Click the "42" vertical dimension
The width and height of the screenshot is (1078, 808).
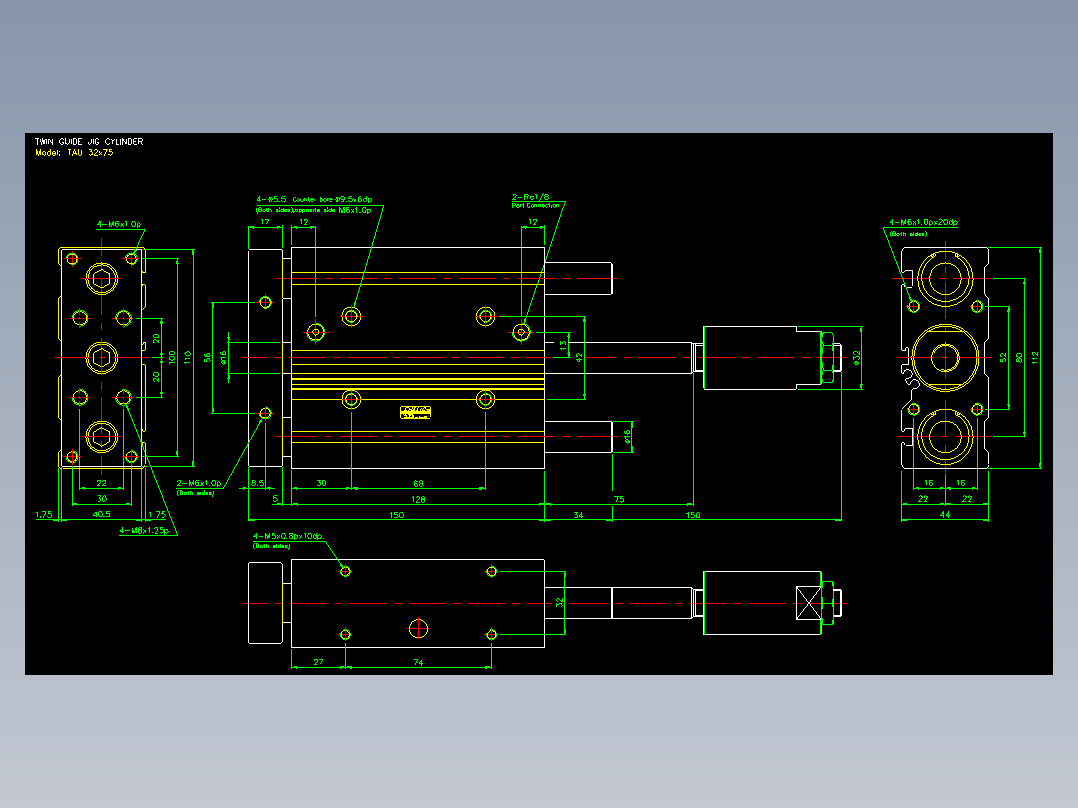579,358
